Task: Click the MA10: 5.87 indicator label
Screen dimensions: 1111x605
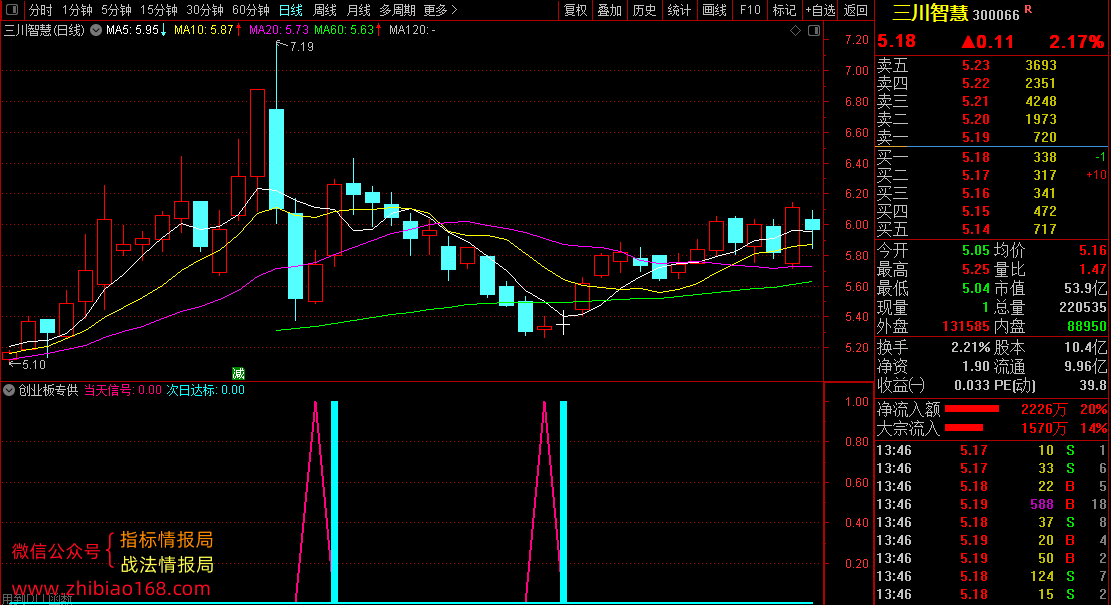Action: tap(203, 30)
